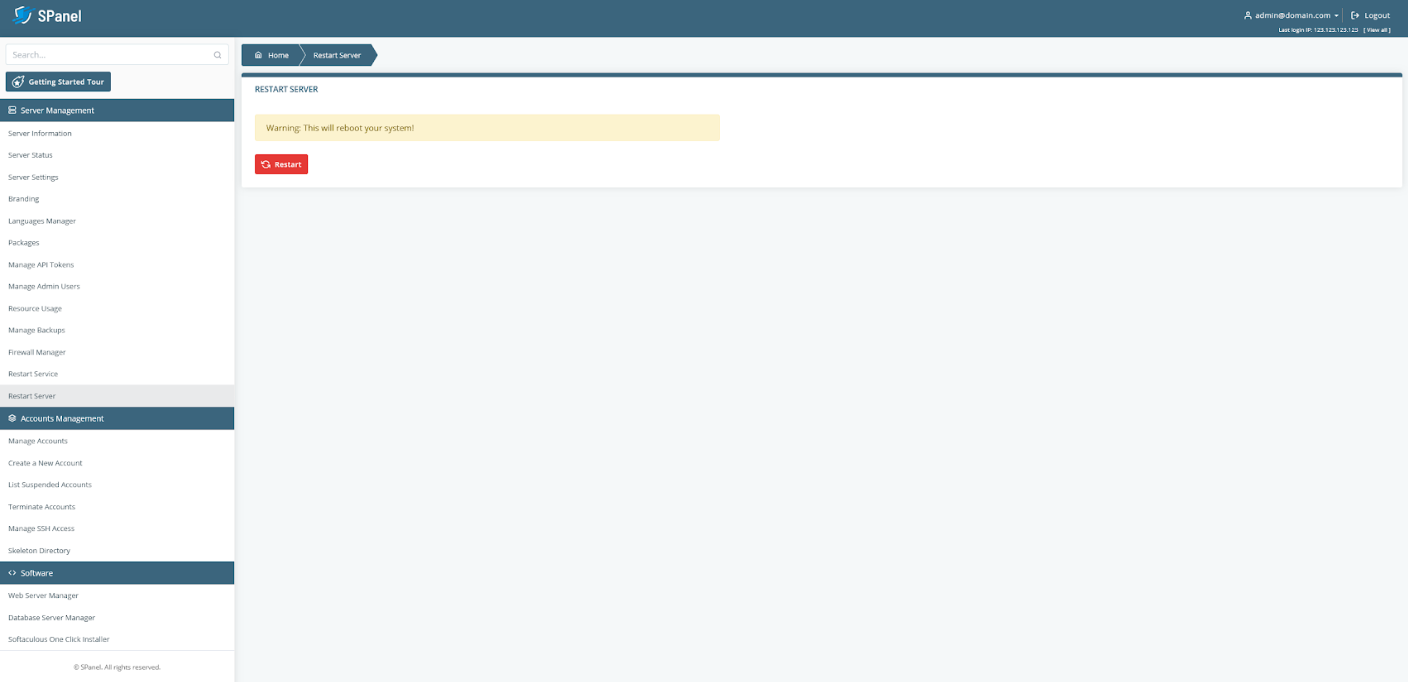
Task: Click the Server Management section icon
Action: [x=13, y=110]
